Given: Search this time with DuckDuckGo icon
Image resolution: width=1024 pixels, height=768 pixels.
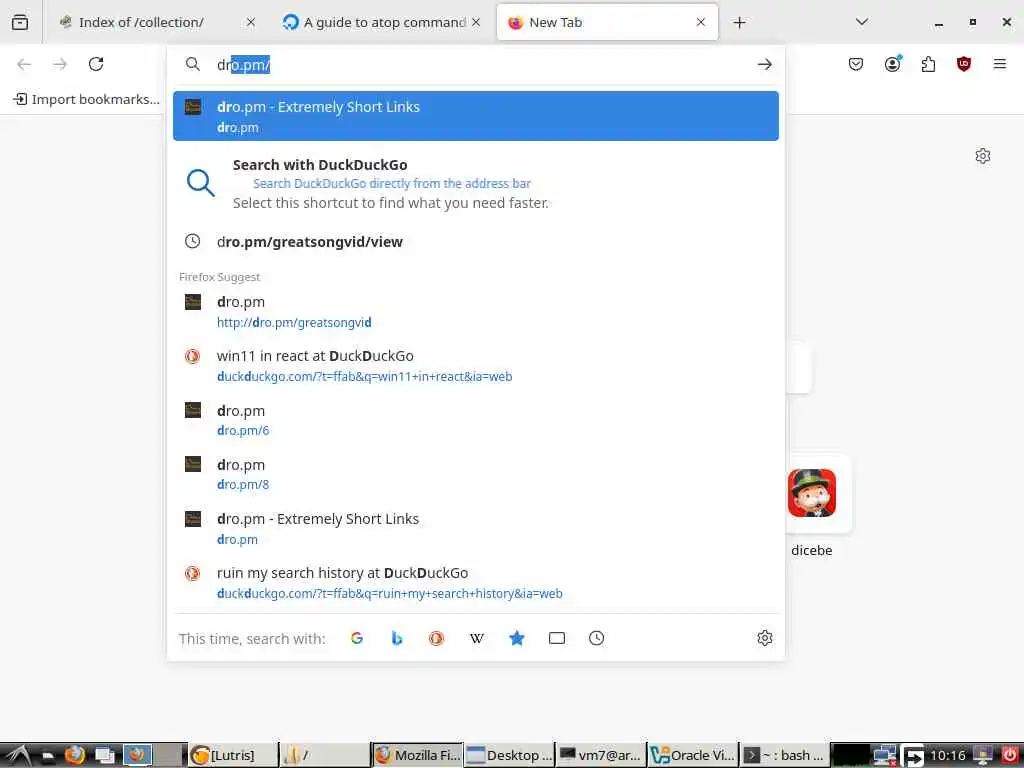Looking at the screenshot, I should [x=436, y=638].
